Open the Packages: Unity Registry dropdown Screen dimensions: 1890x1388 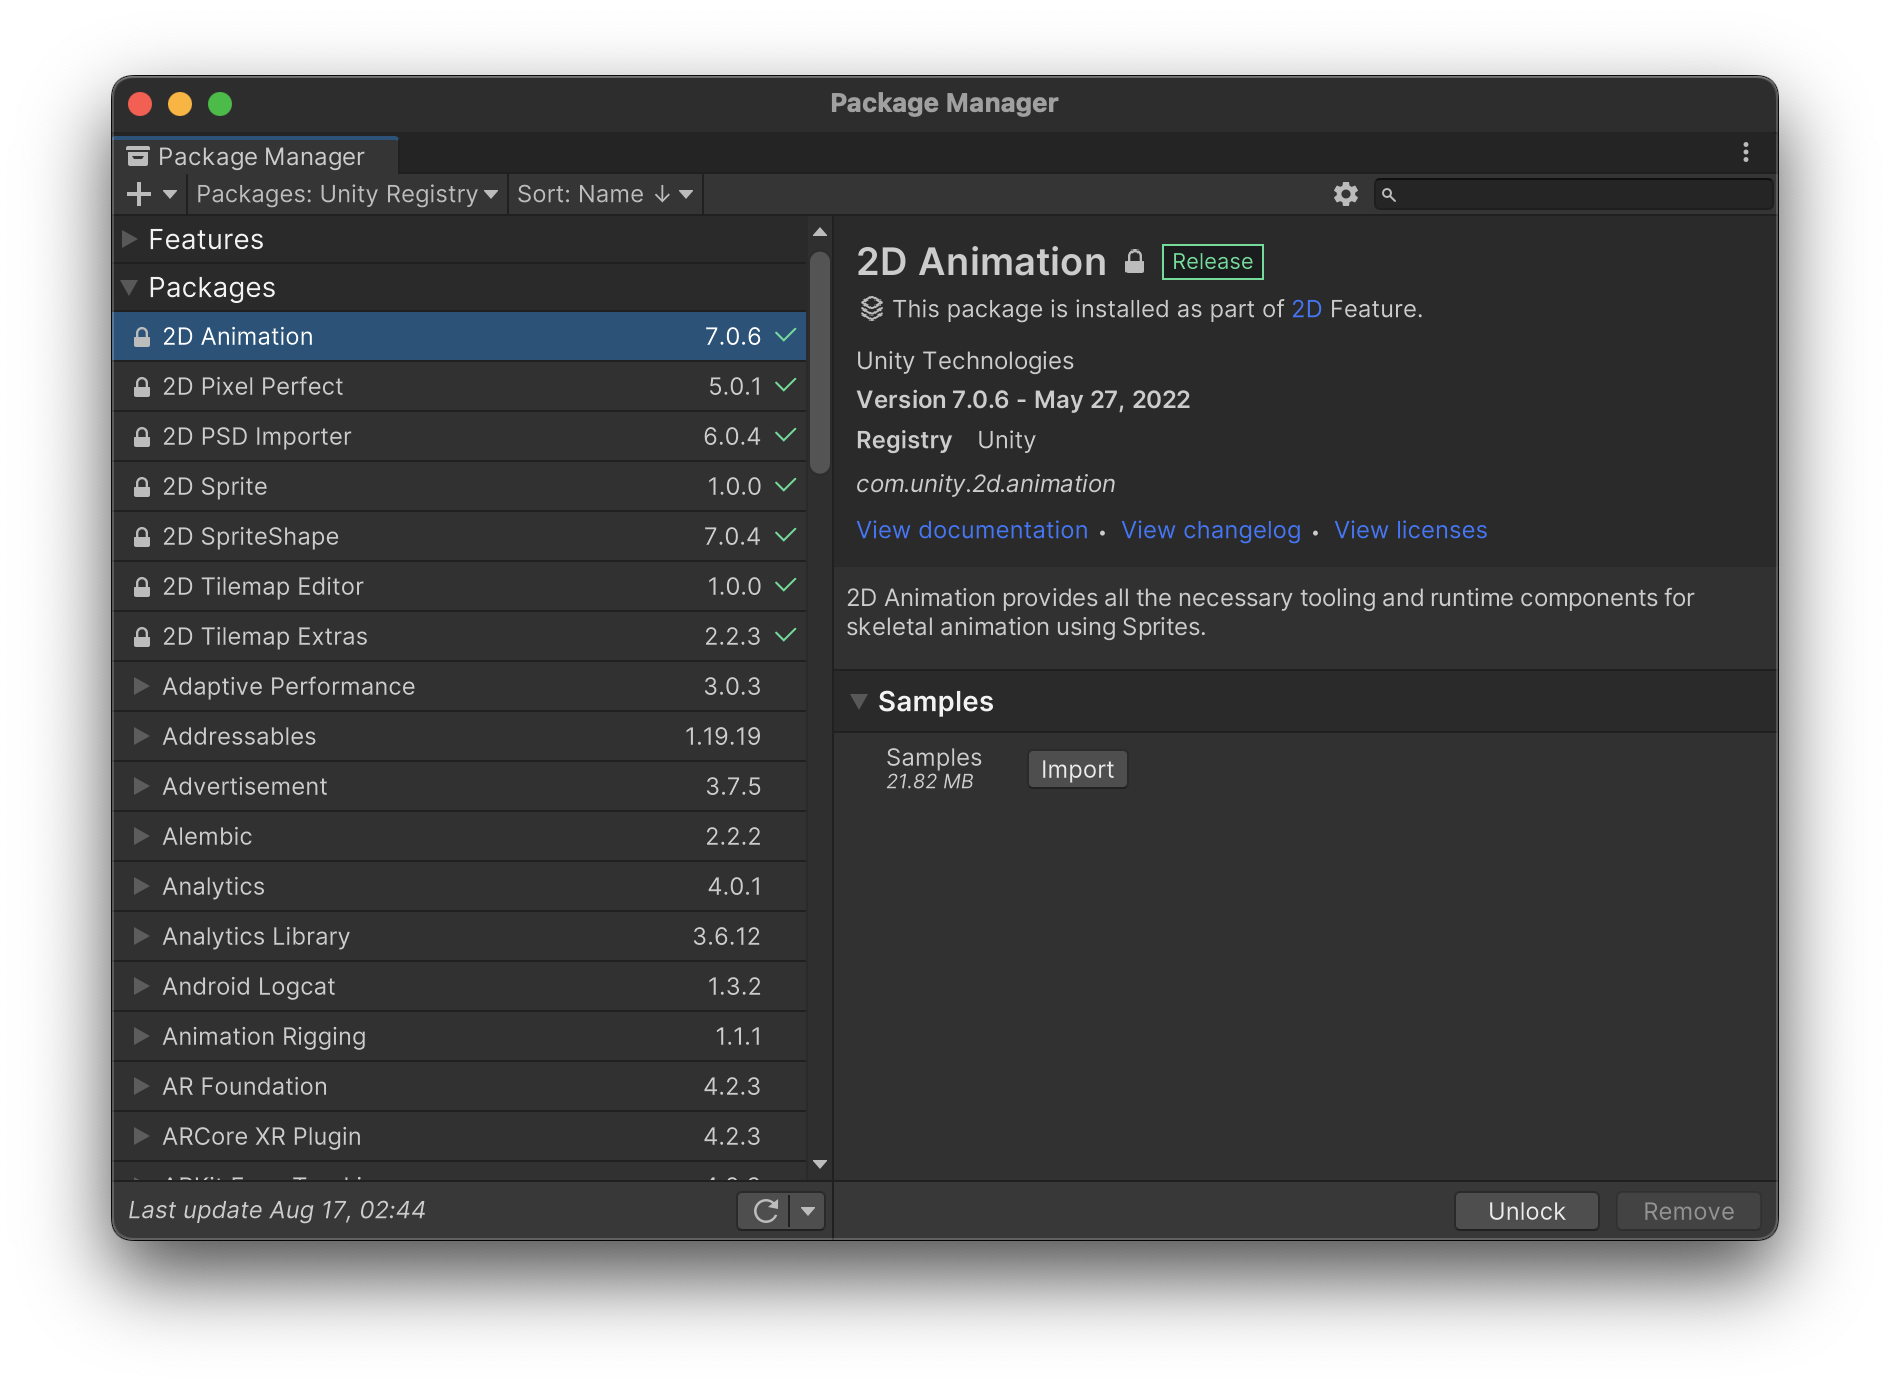point(347,194)
